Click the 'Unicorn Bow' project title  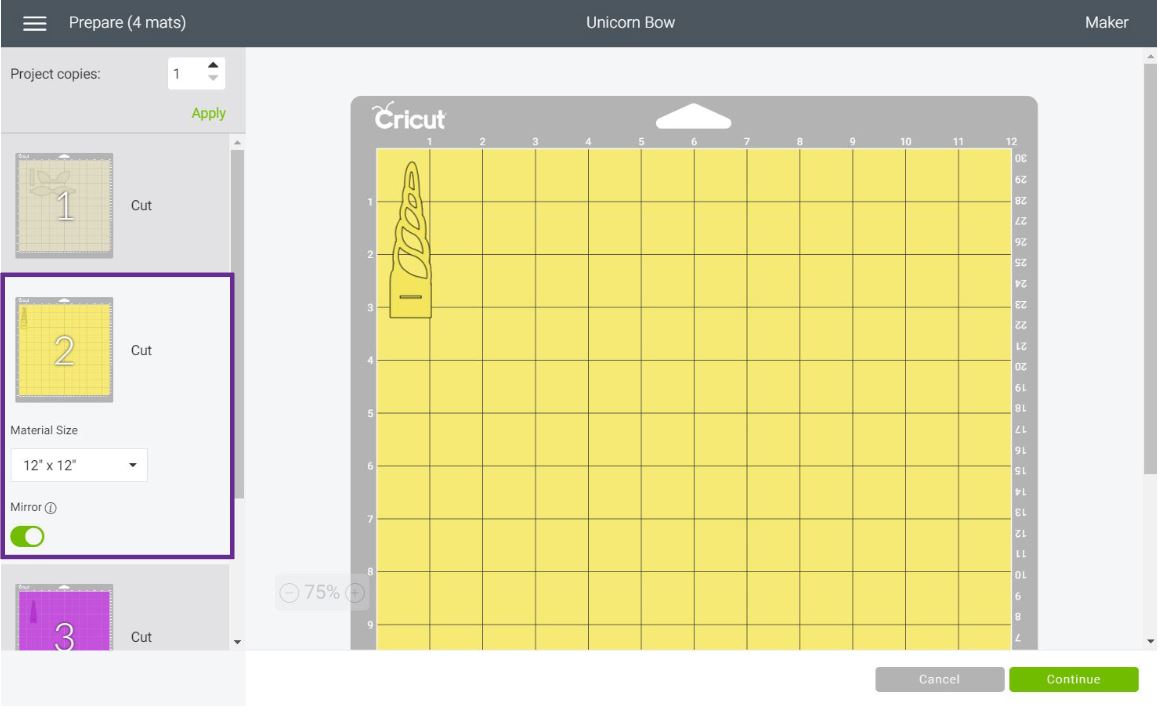click(x=631, y=23)
